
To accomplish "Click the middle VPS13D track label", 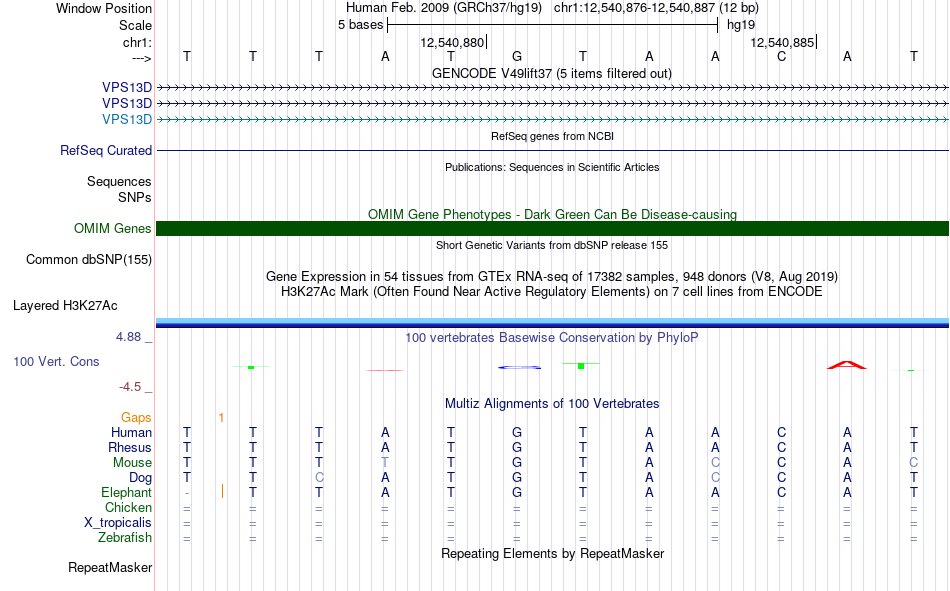I will coord(127,103).
